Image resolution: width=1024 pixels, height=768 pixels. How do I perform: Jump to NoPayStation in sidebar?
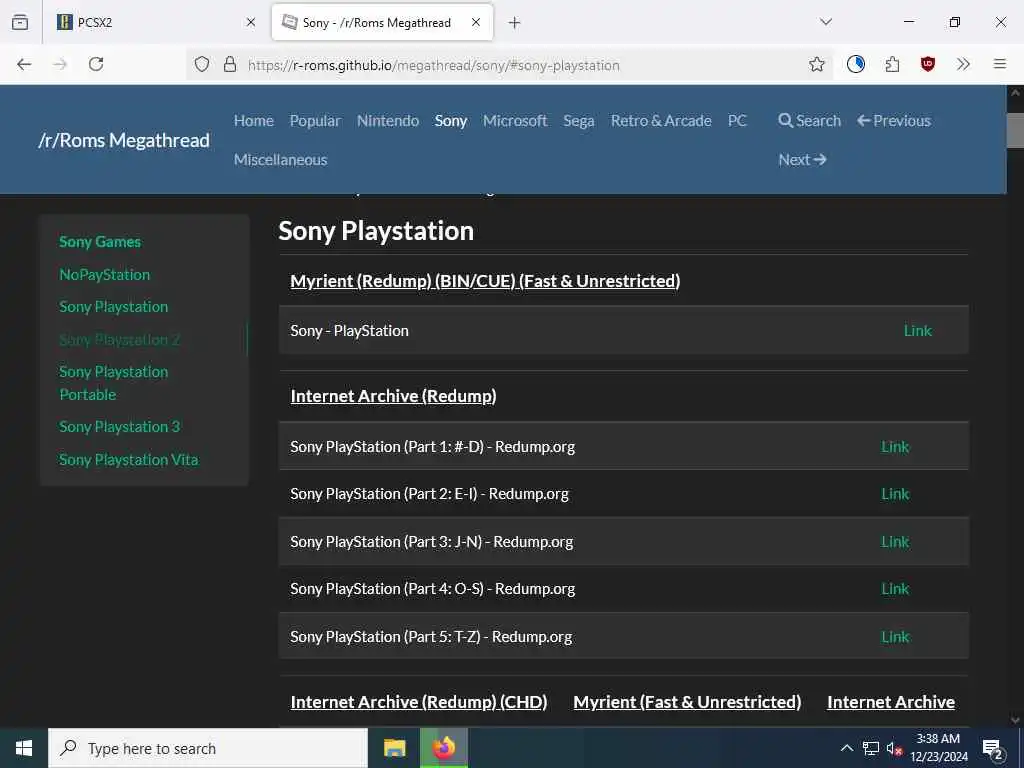tap(104, 274)
